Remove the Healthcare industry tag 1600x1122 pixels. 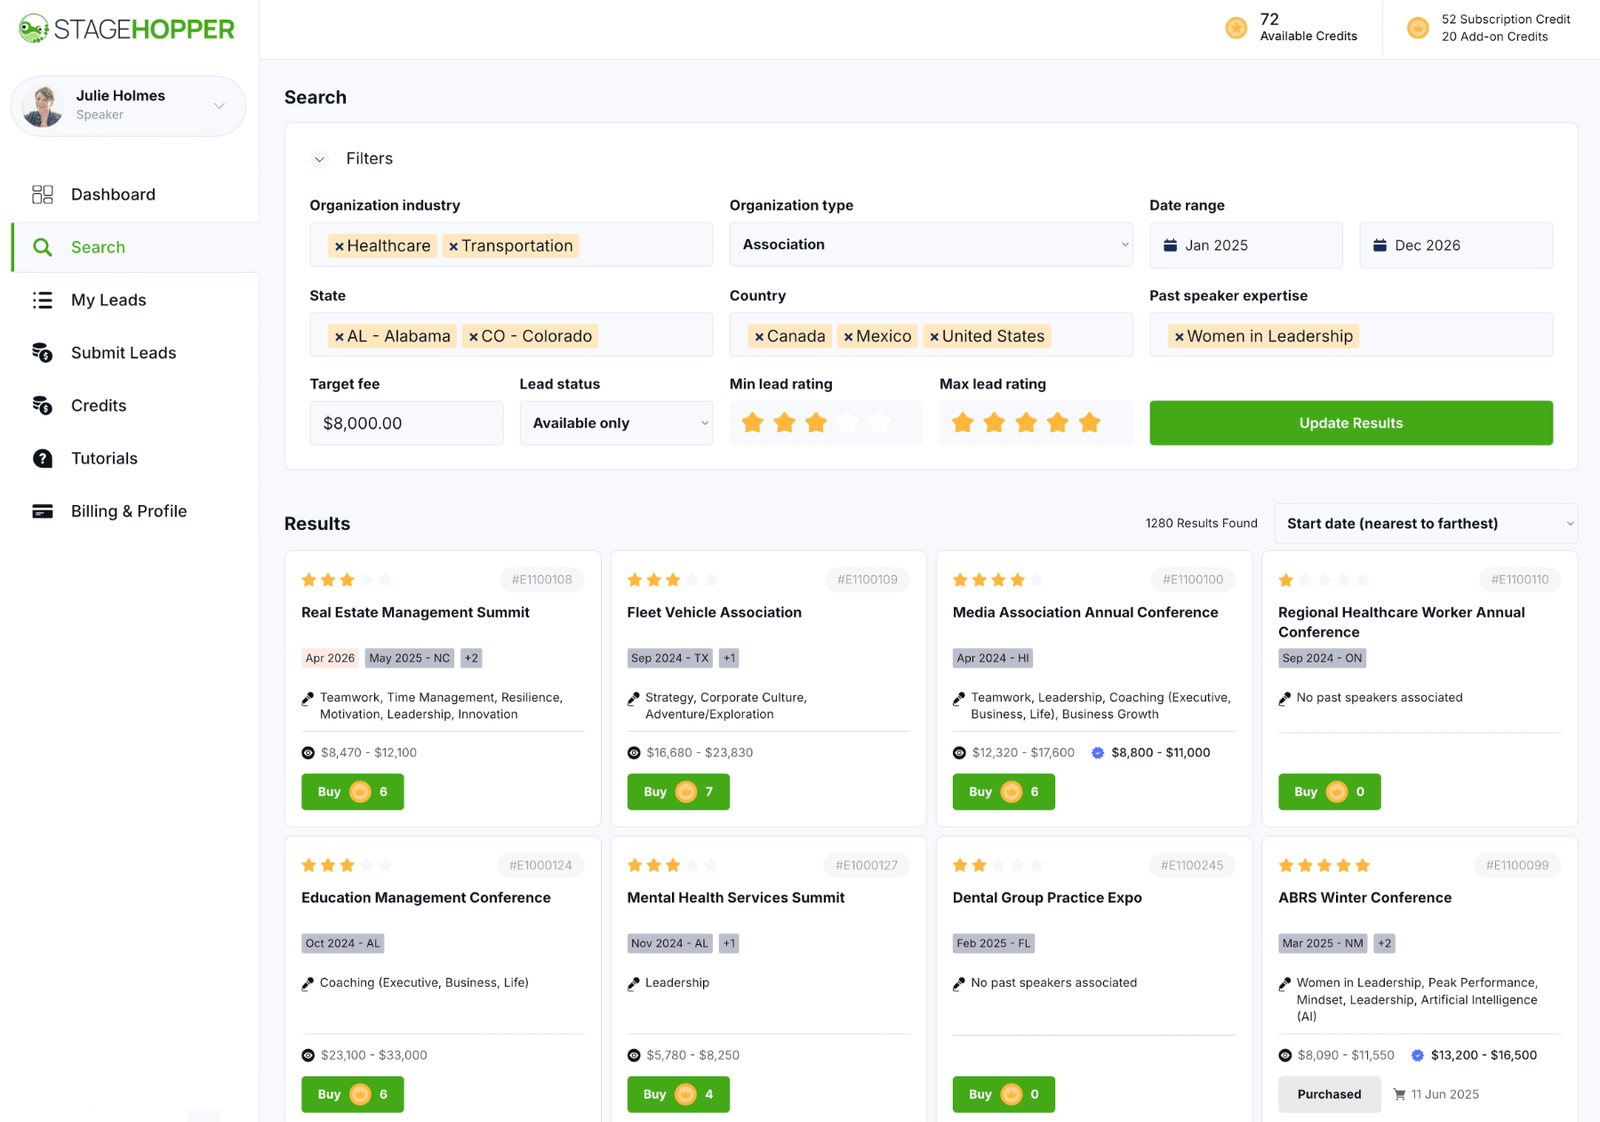tap(339, 246)
